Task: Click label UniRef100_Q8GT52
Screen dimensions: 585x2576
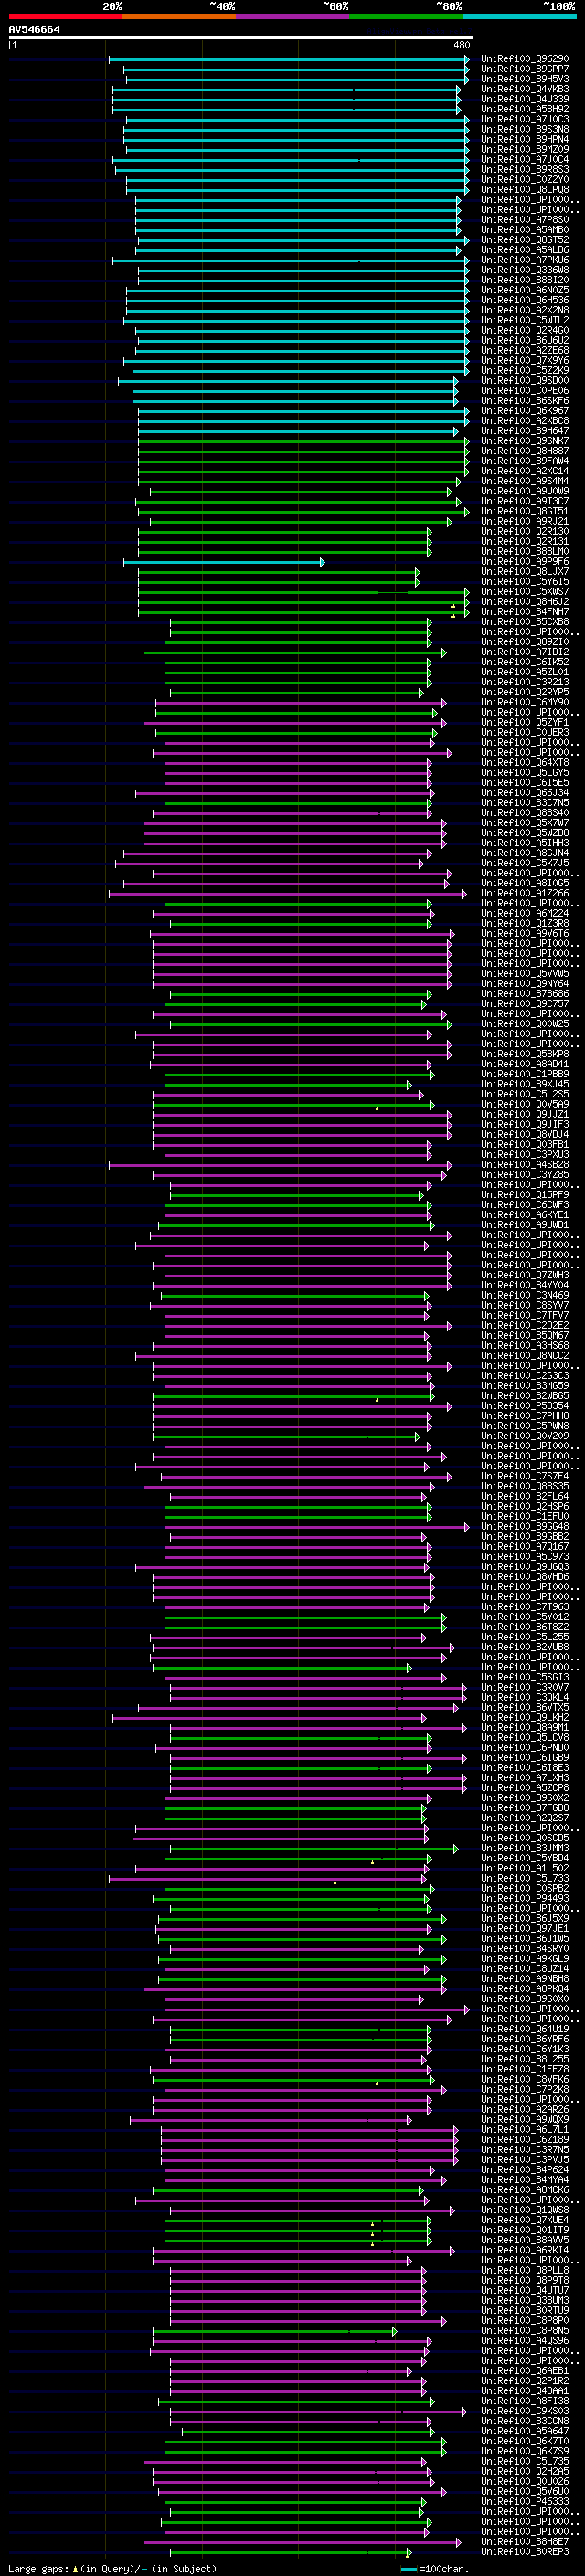Action: [x=525, y=240]
